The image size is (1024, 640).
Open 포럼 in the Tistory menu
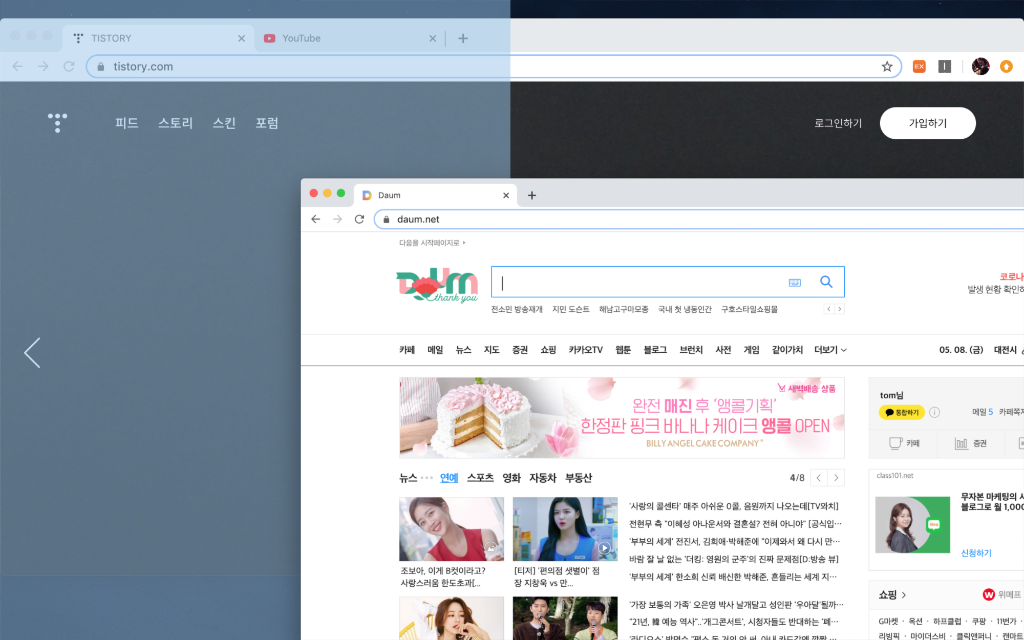[x=267, y=123]
